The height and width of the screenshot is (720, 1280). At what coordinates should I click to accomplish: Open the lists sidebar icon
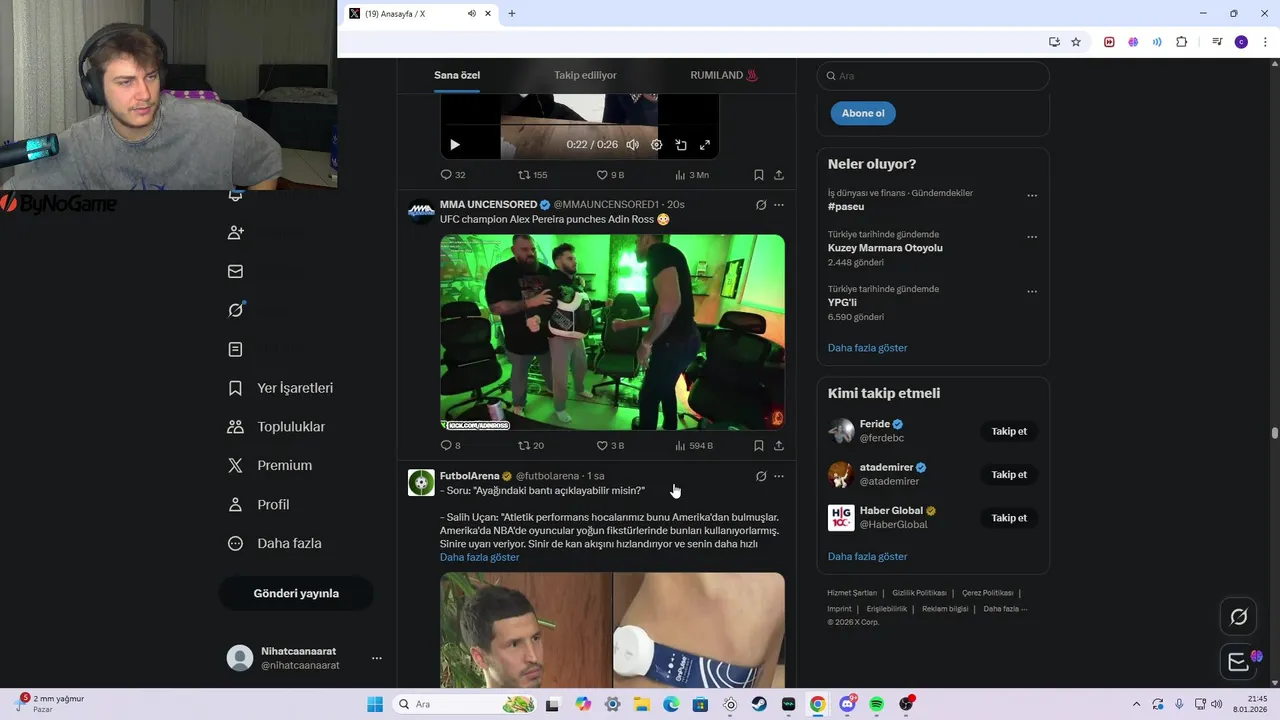pyautogui.click(x=235, y=349)
